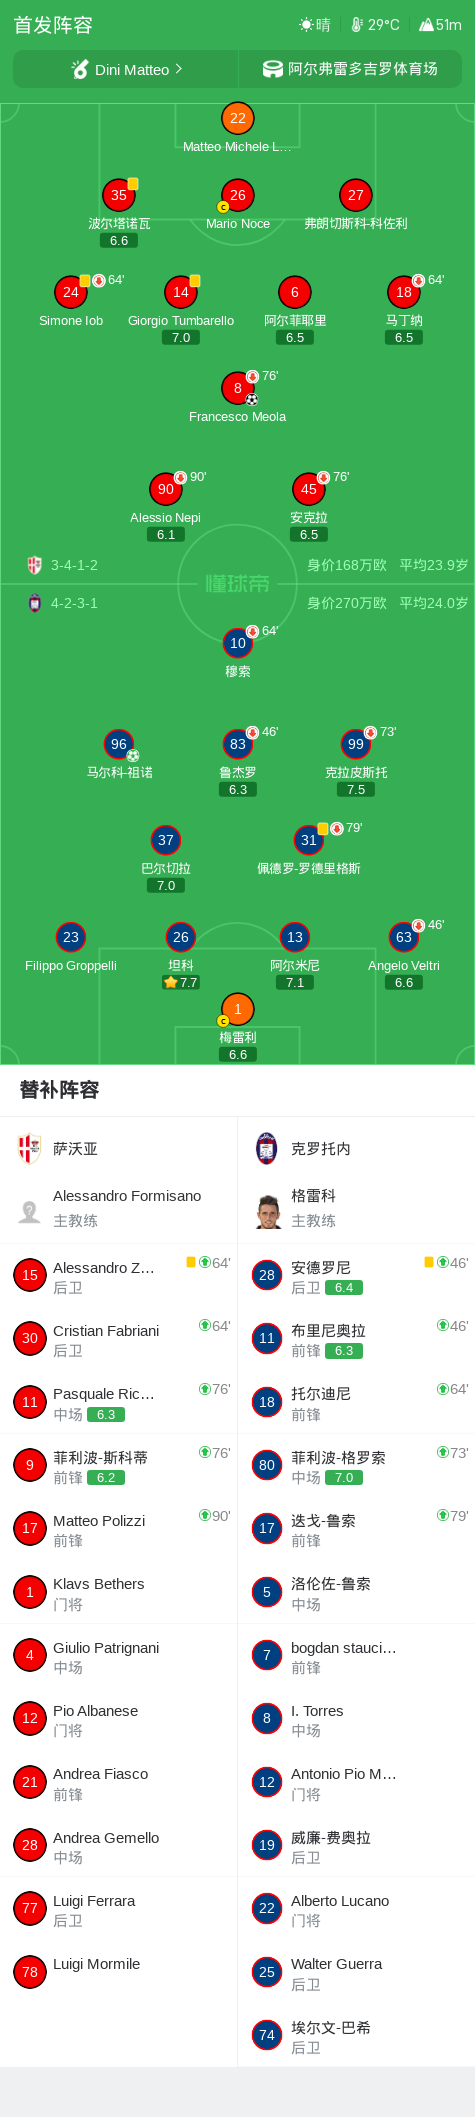Viewport: 475px width, 2117px height.
Task: Select goalkeeper number 22 jersey at top
Action: pyautogui.click(x=237, y=118)
